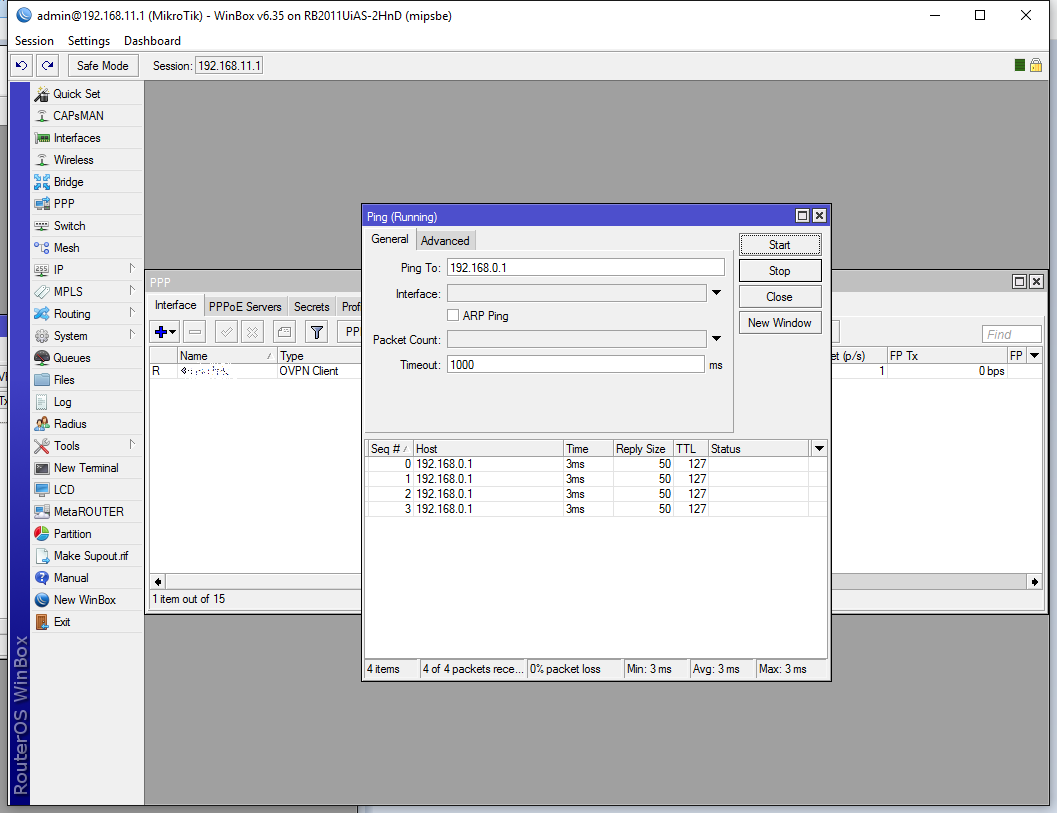This screenshot has width=1057, height=813.
Task: Toggle Safe Mode
Action: pyautogui.click(x=102, y=65)
